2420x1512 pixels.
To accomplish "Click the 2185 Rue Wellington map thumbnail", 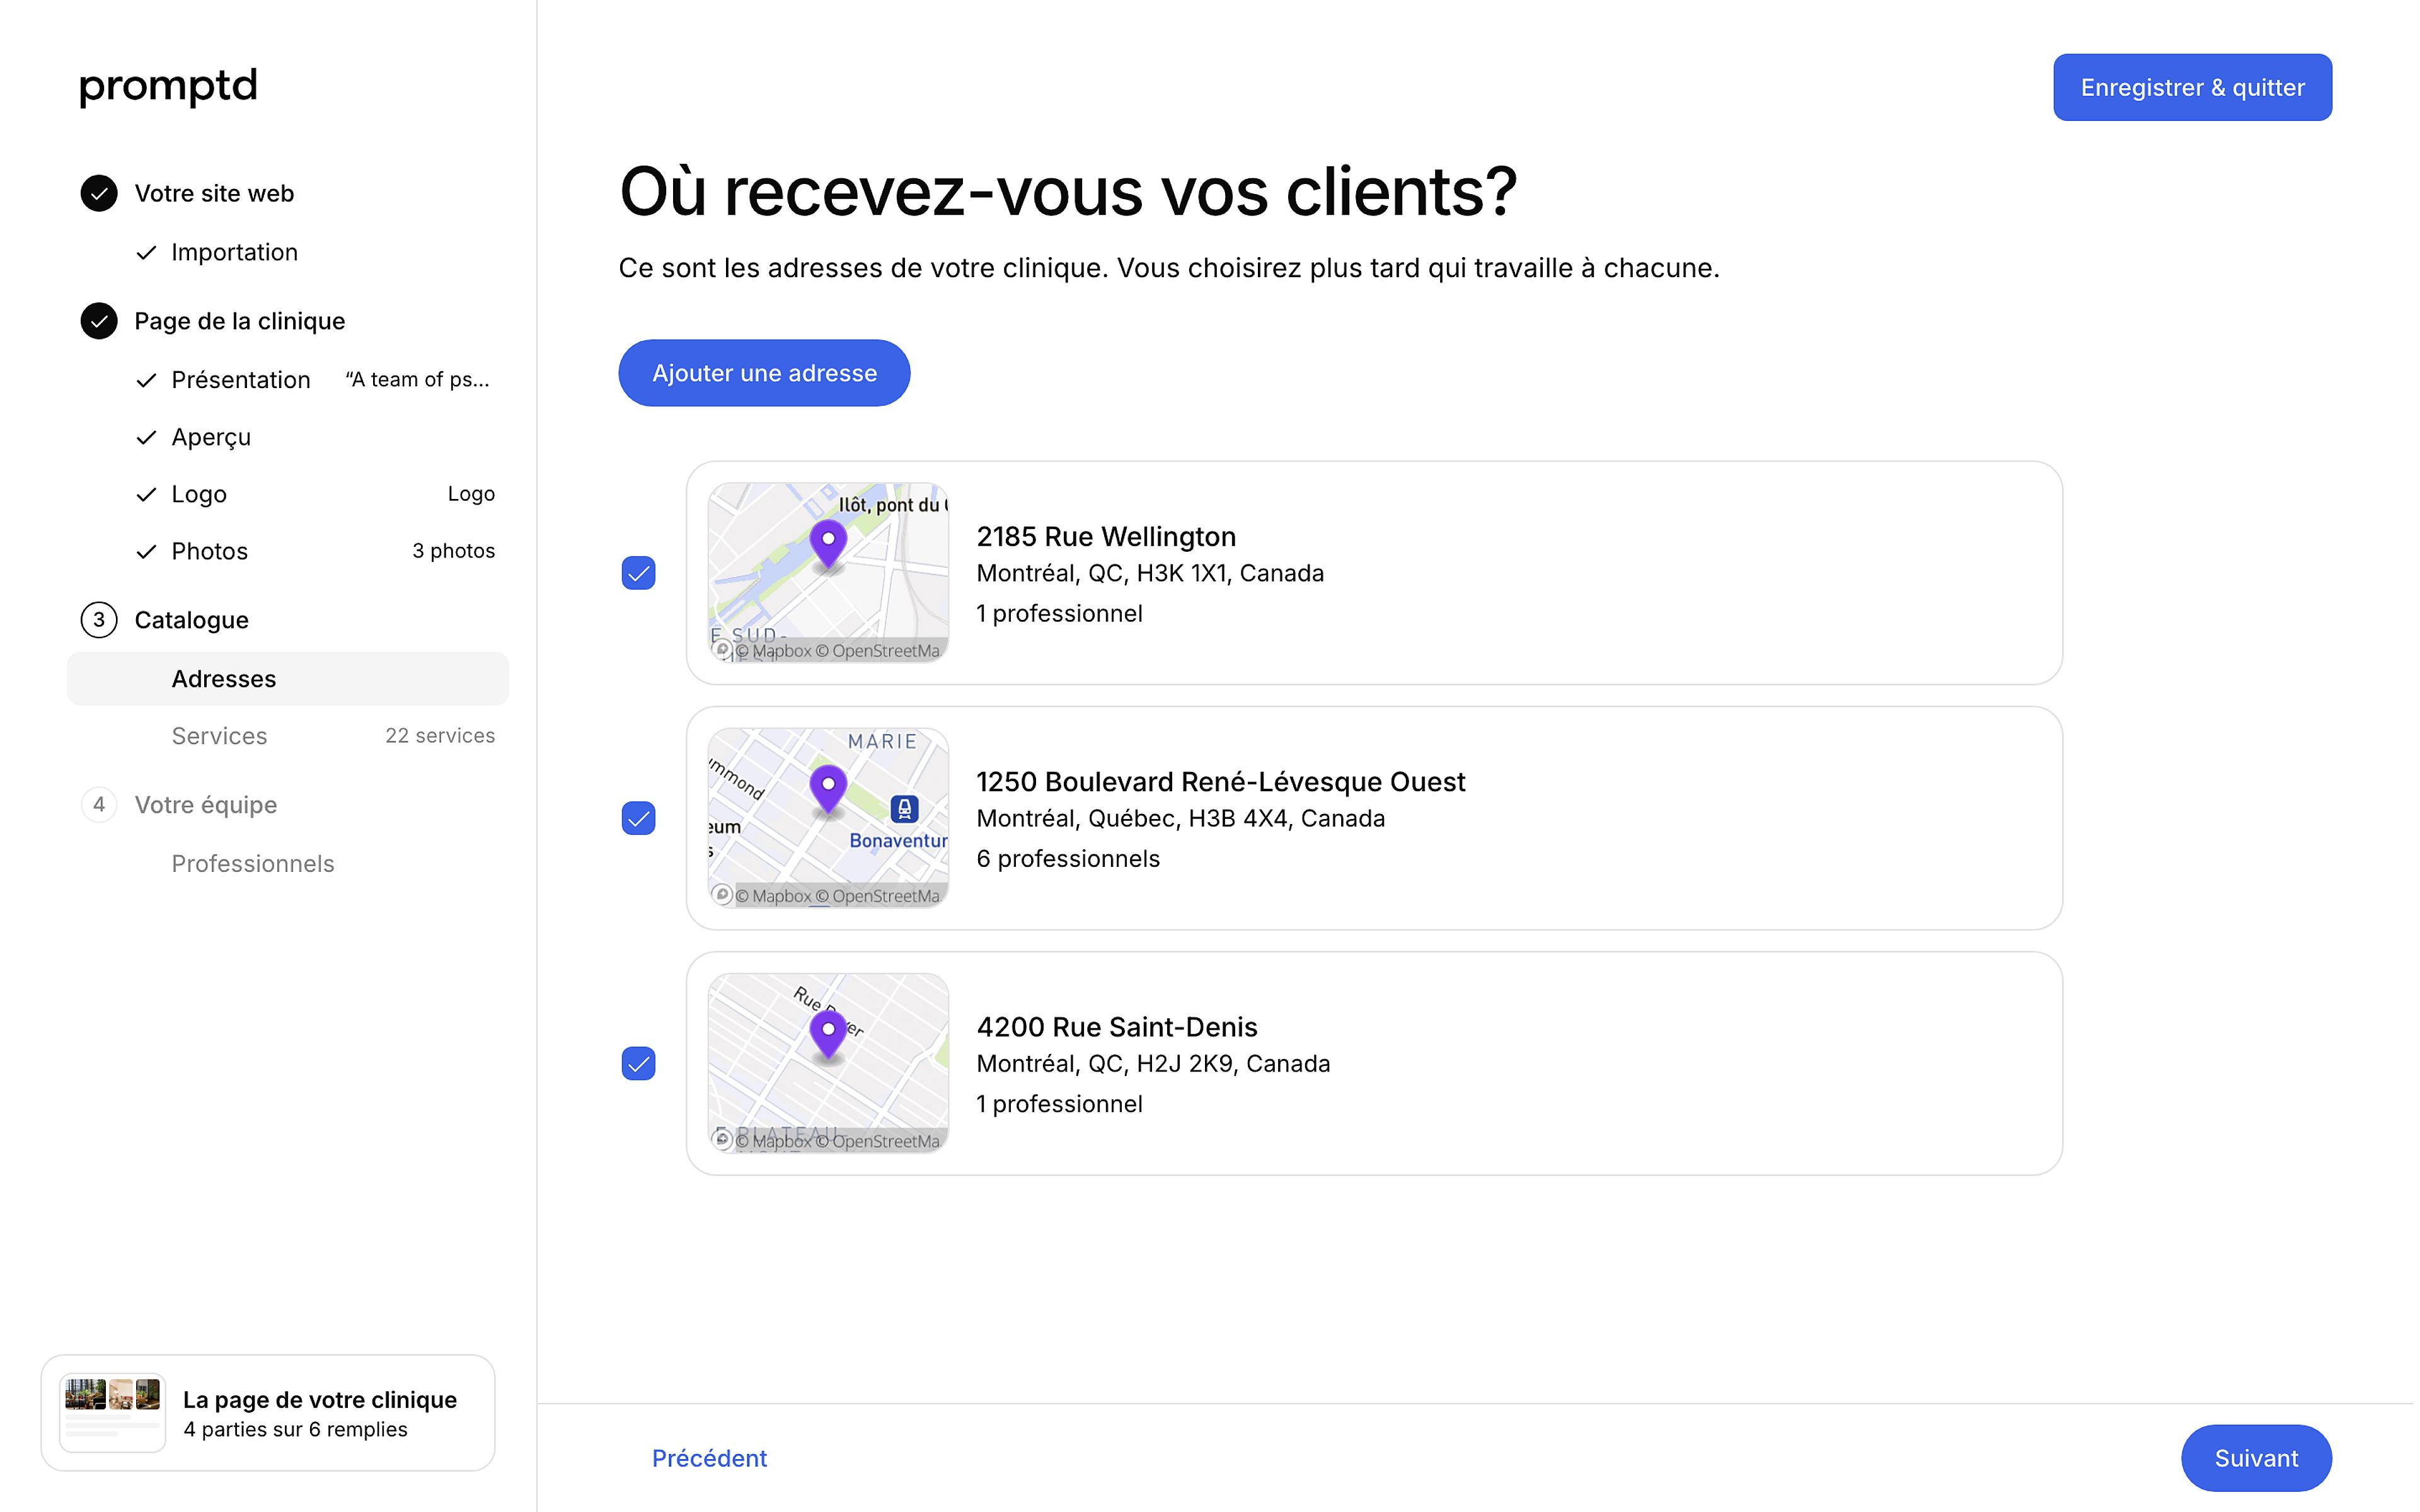I will point(828,573).
